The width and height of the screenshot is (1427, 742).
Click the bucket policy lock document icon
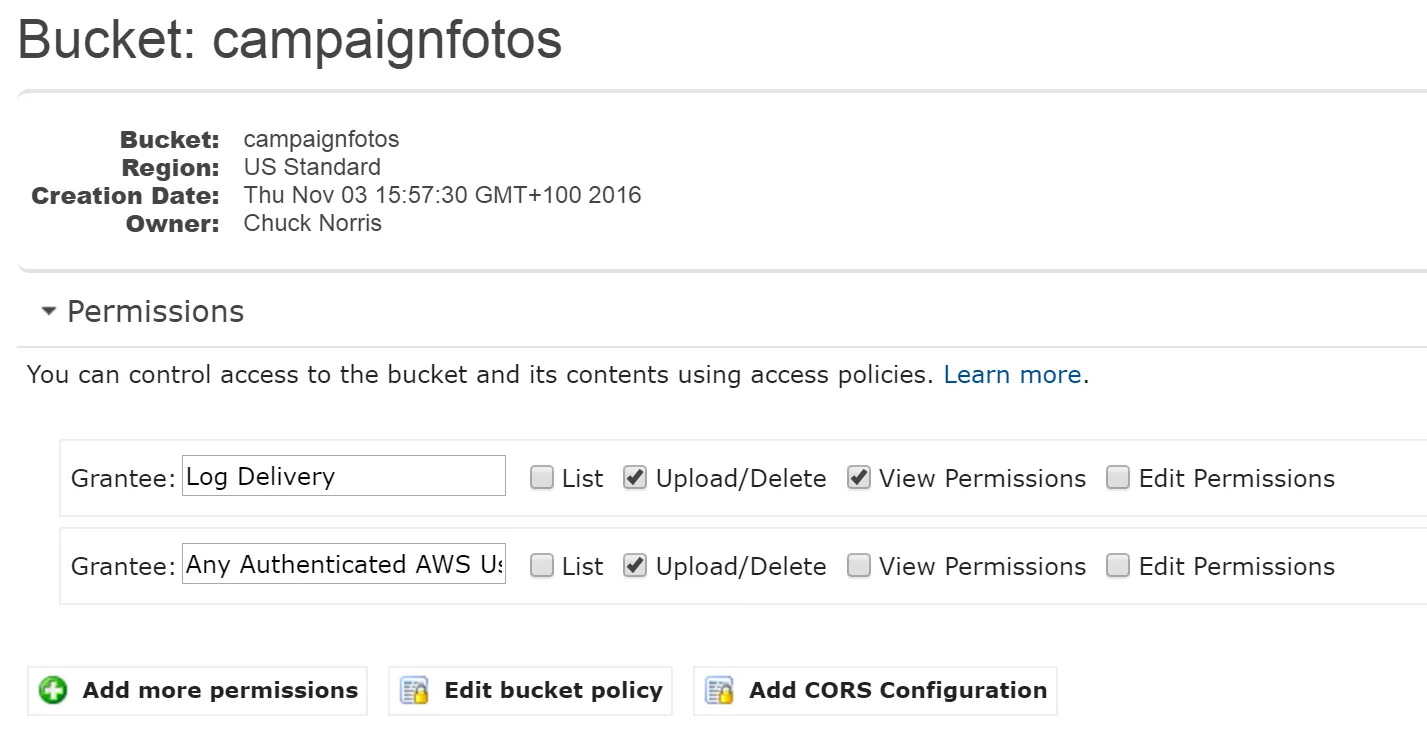(414, 691)
